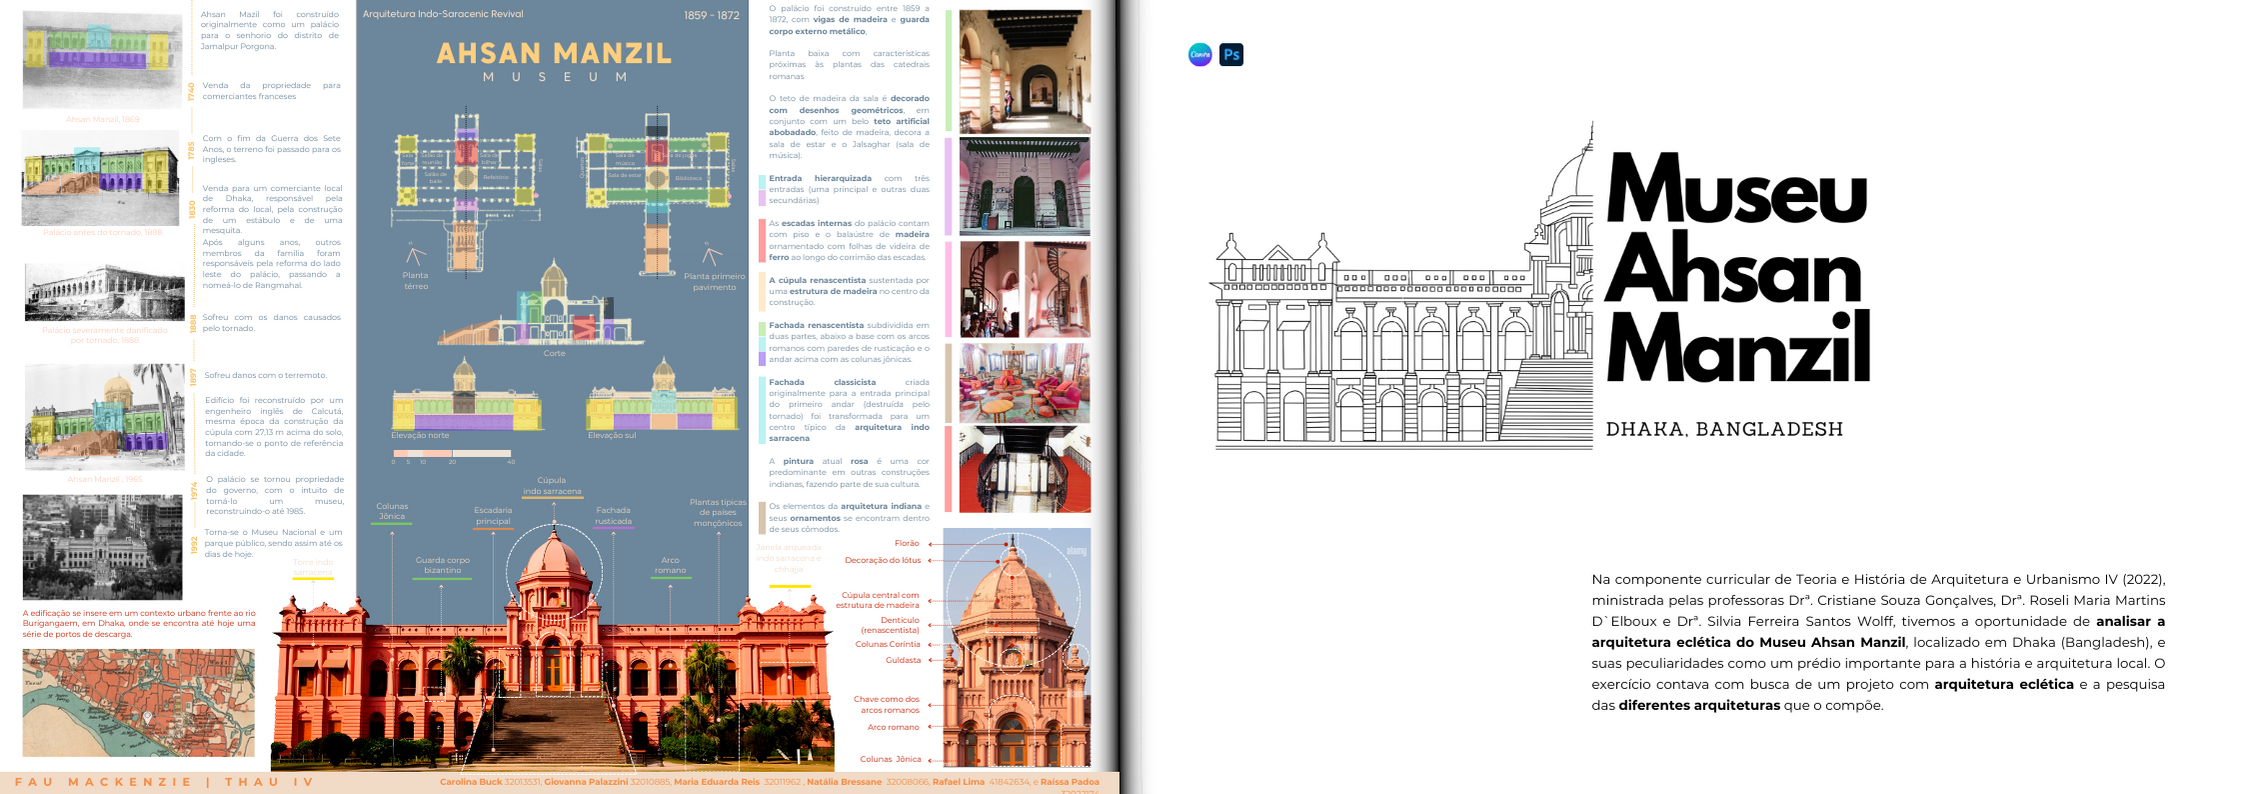Select the tornado-damaged palace photo
Viewport: 2245px width, 794px height.
pyautogui.click(x=104, y=292)
